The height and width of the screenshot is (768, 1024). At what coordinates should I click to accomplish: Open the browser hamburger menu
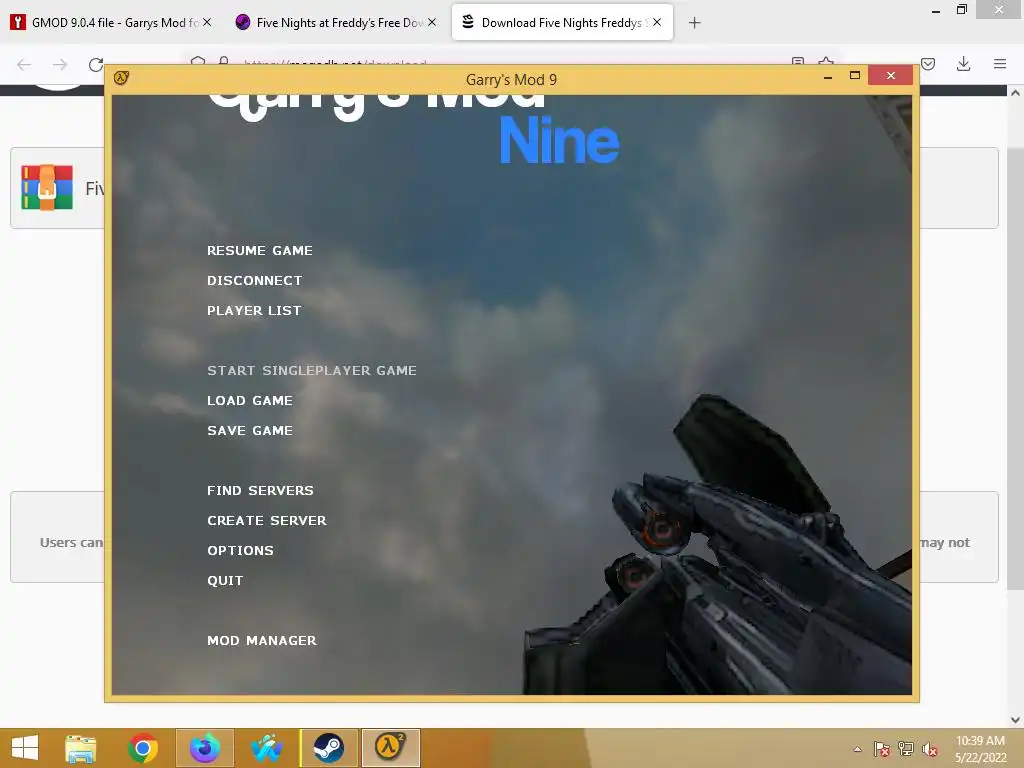click(x=1000, y=64)
